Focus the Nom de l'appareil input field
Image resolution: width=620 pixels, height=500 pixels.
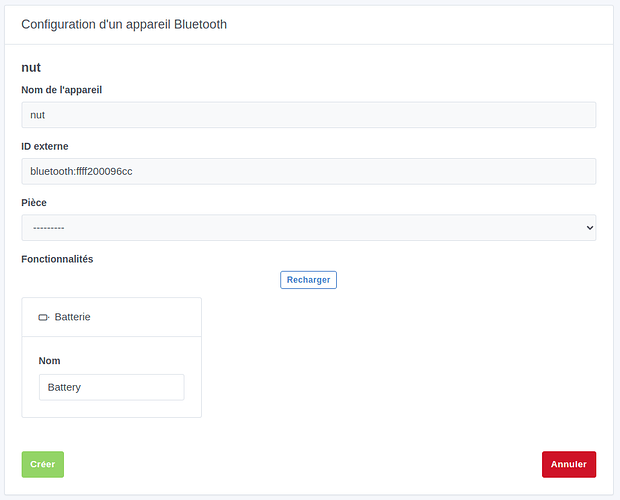point(308,115)
